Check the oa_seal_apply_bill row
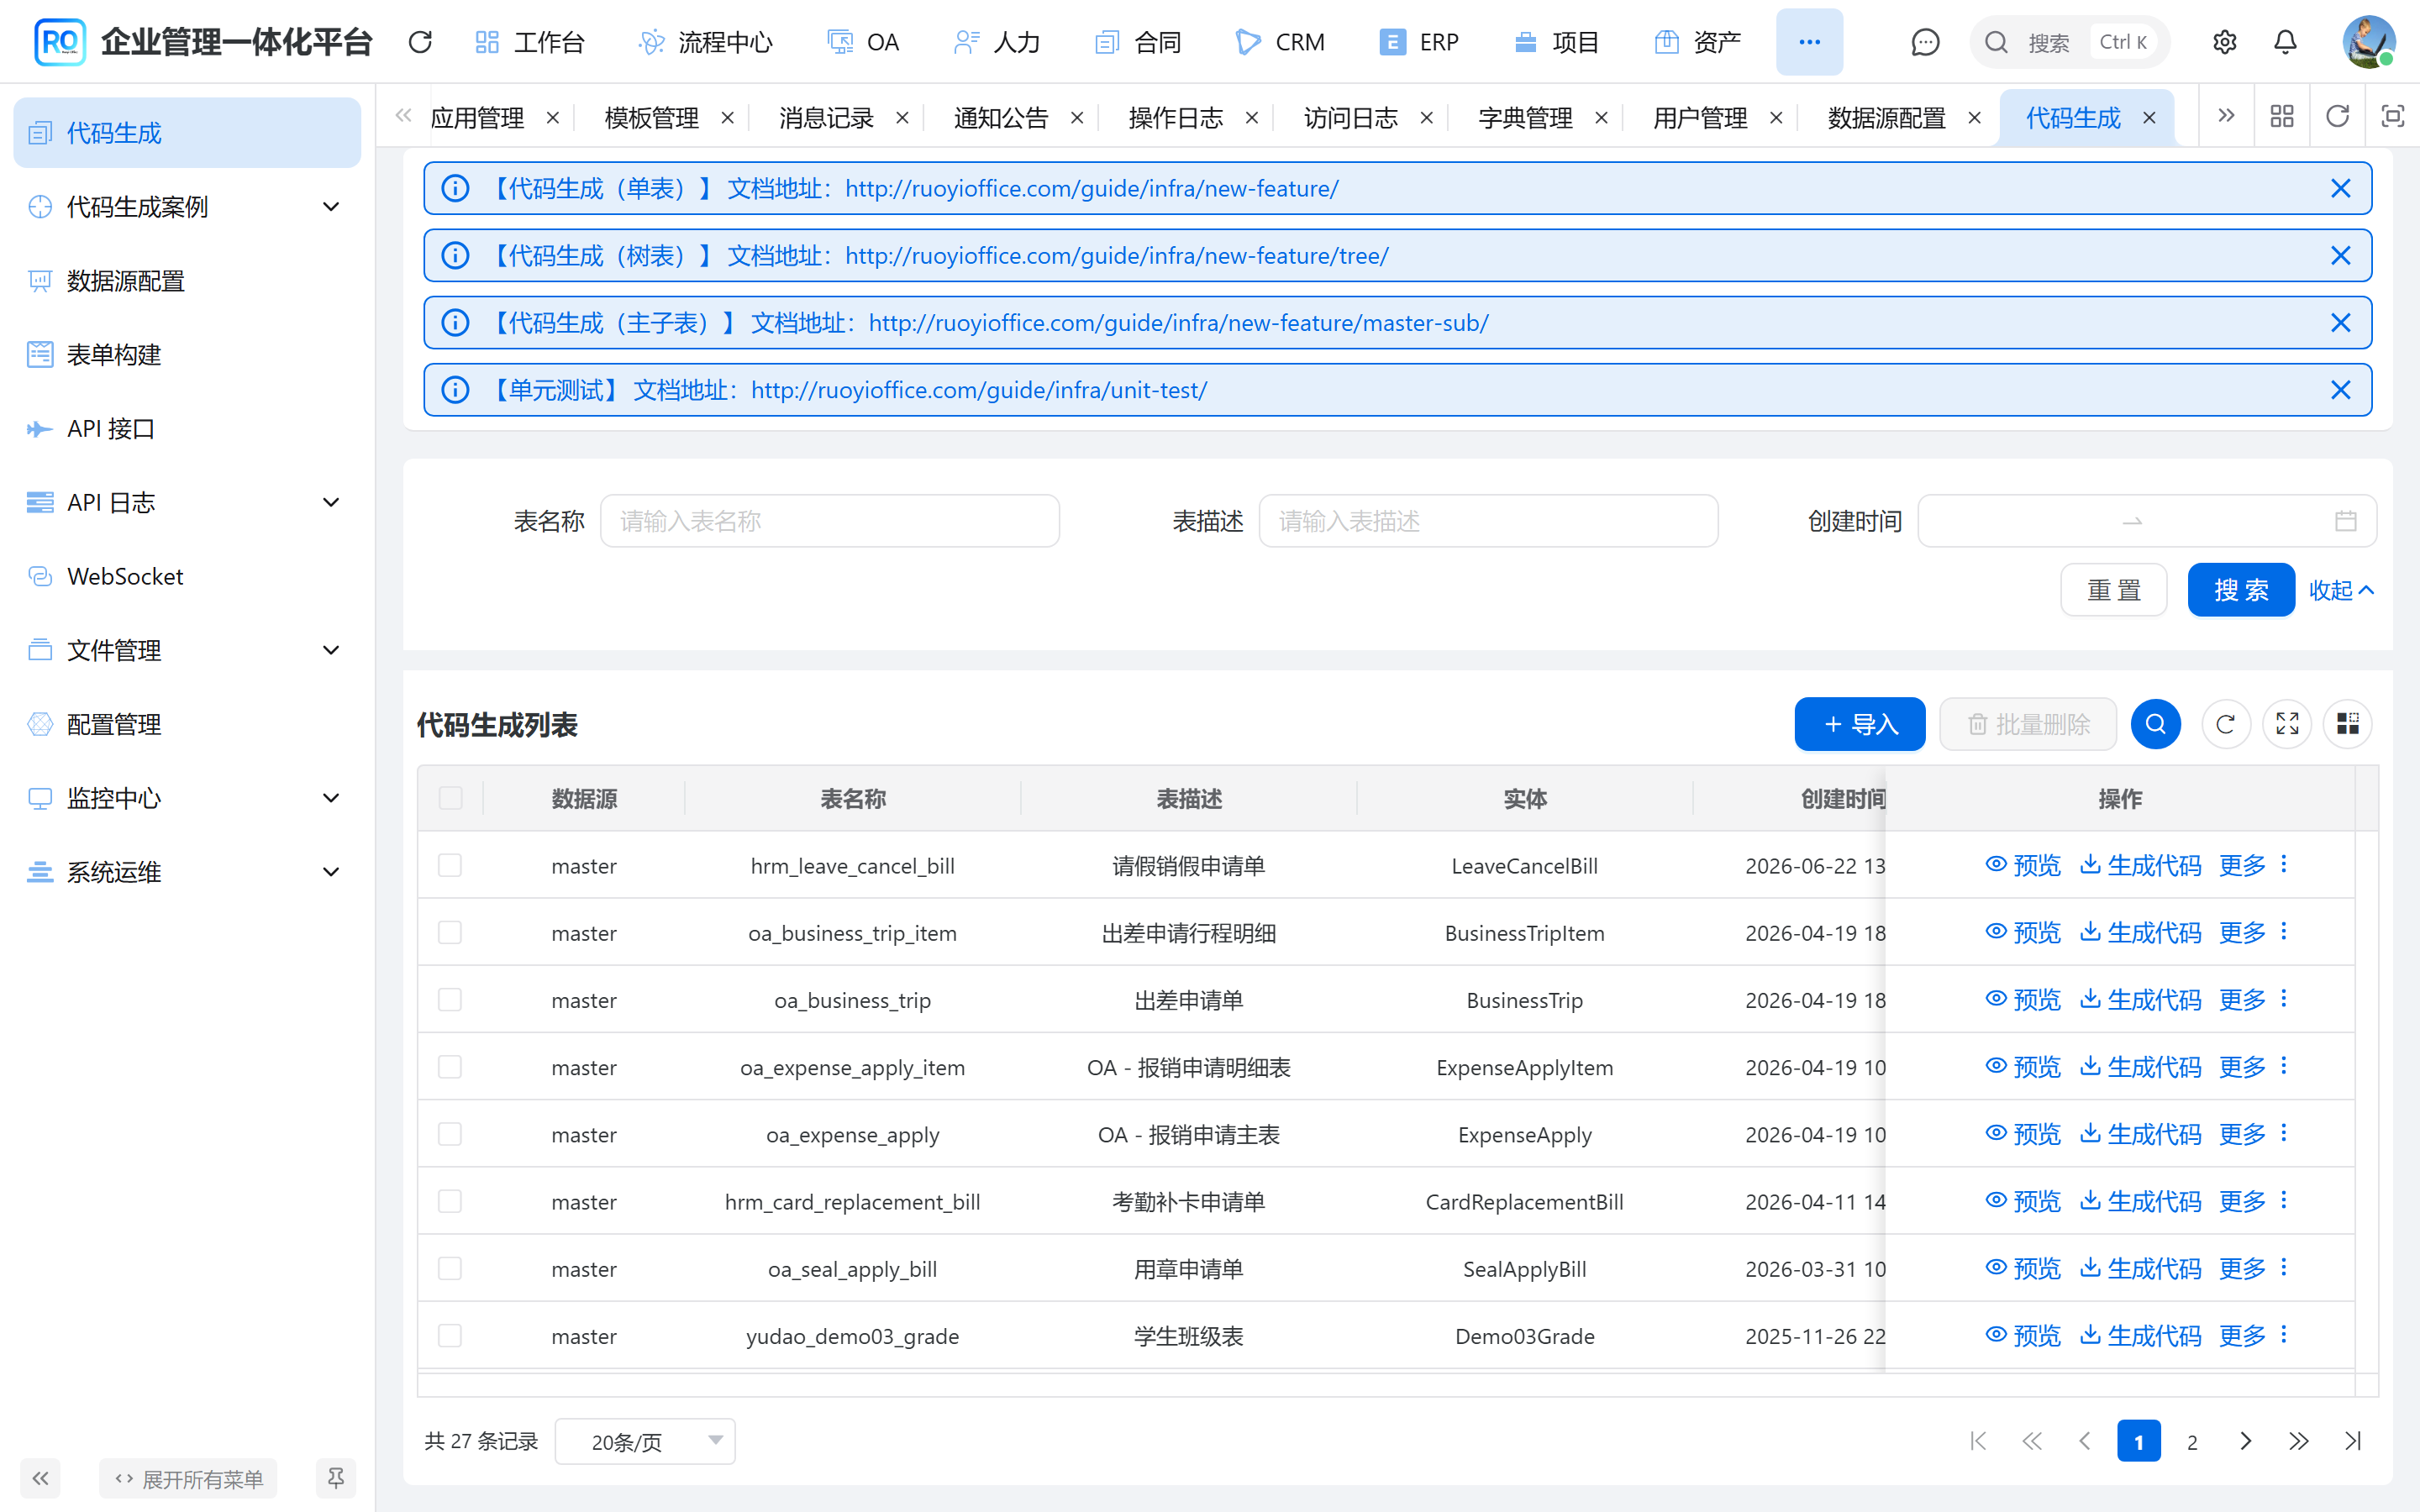 coord(450,1268)
